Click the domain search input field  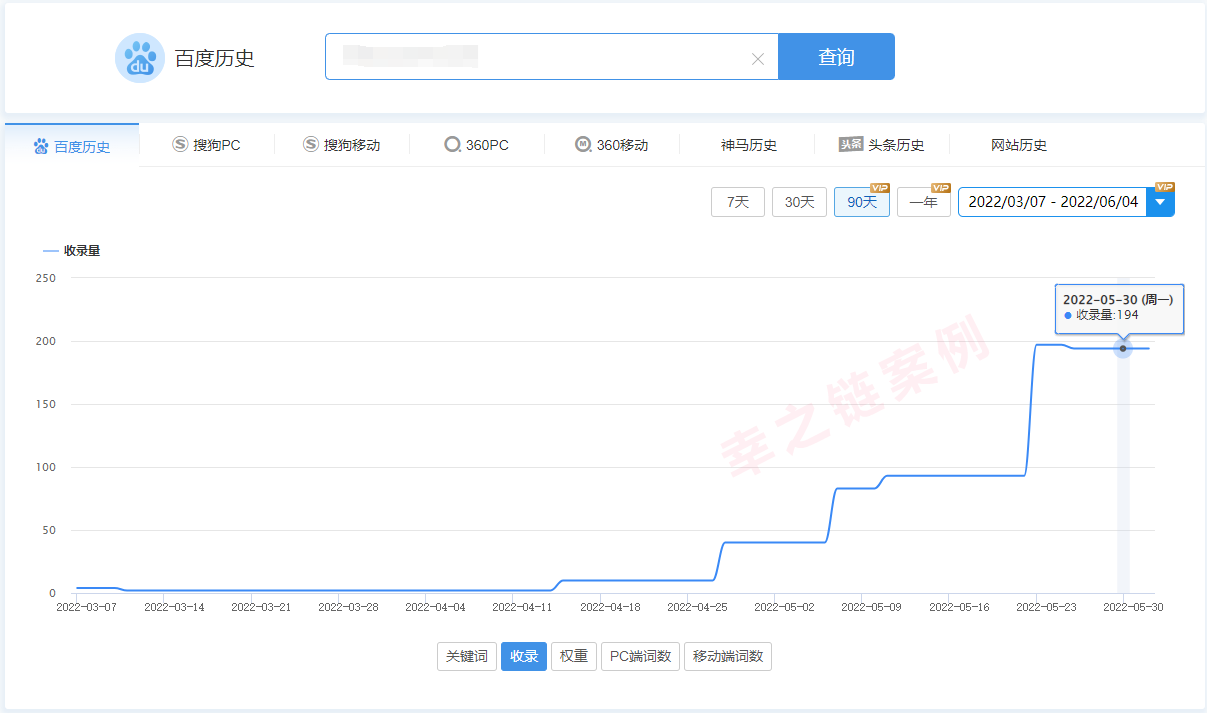click(x=540, y=57)
